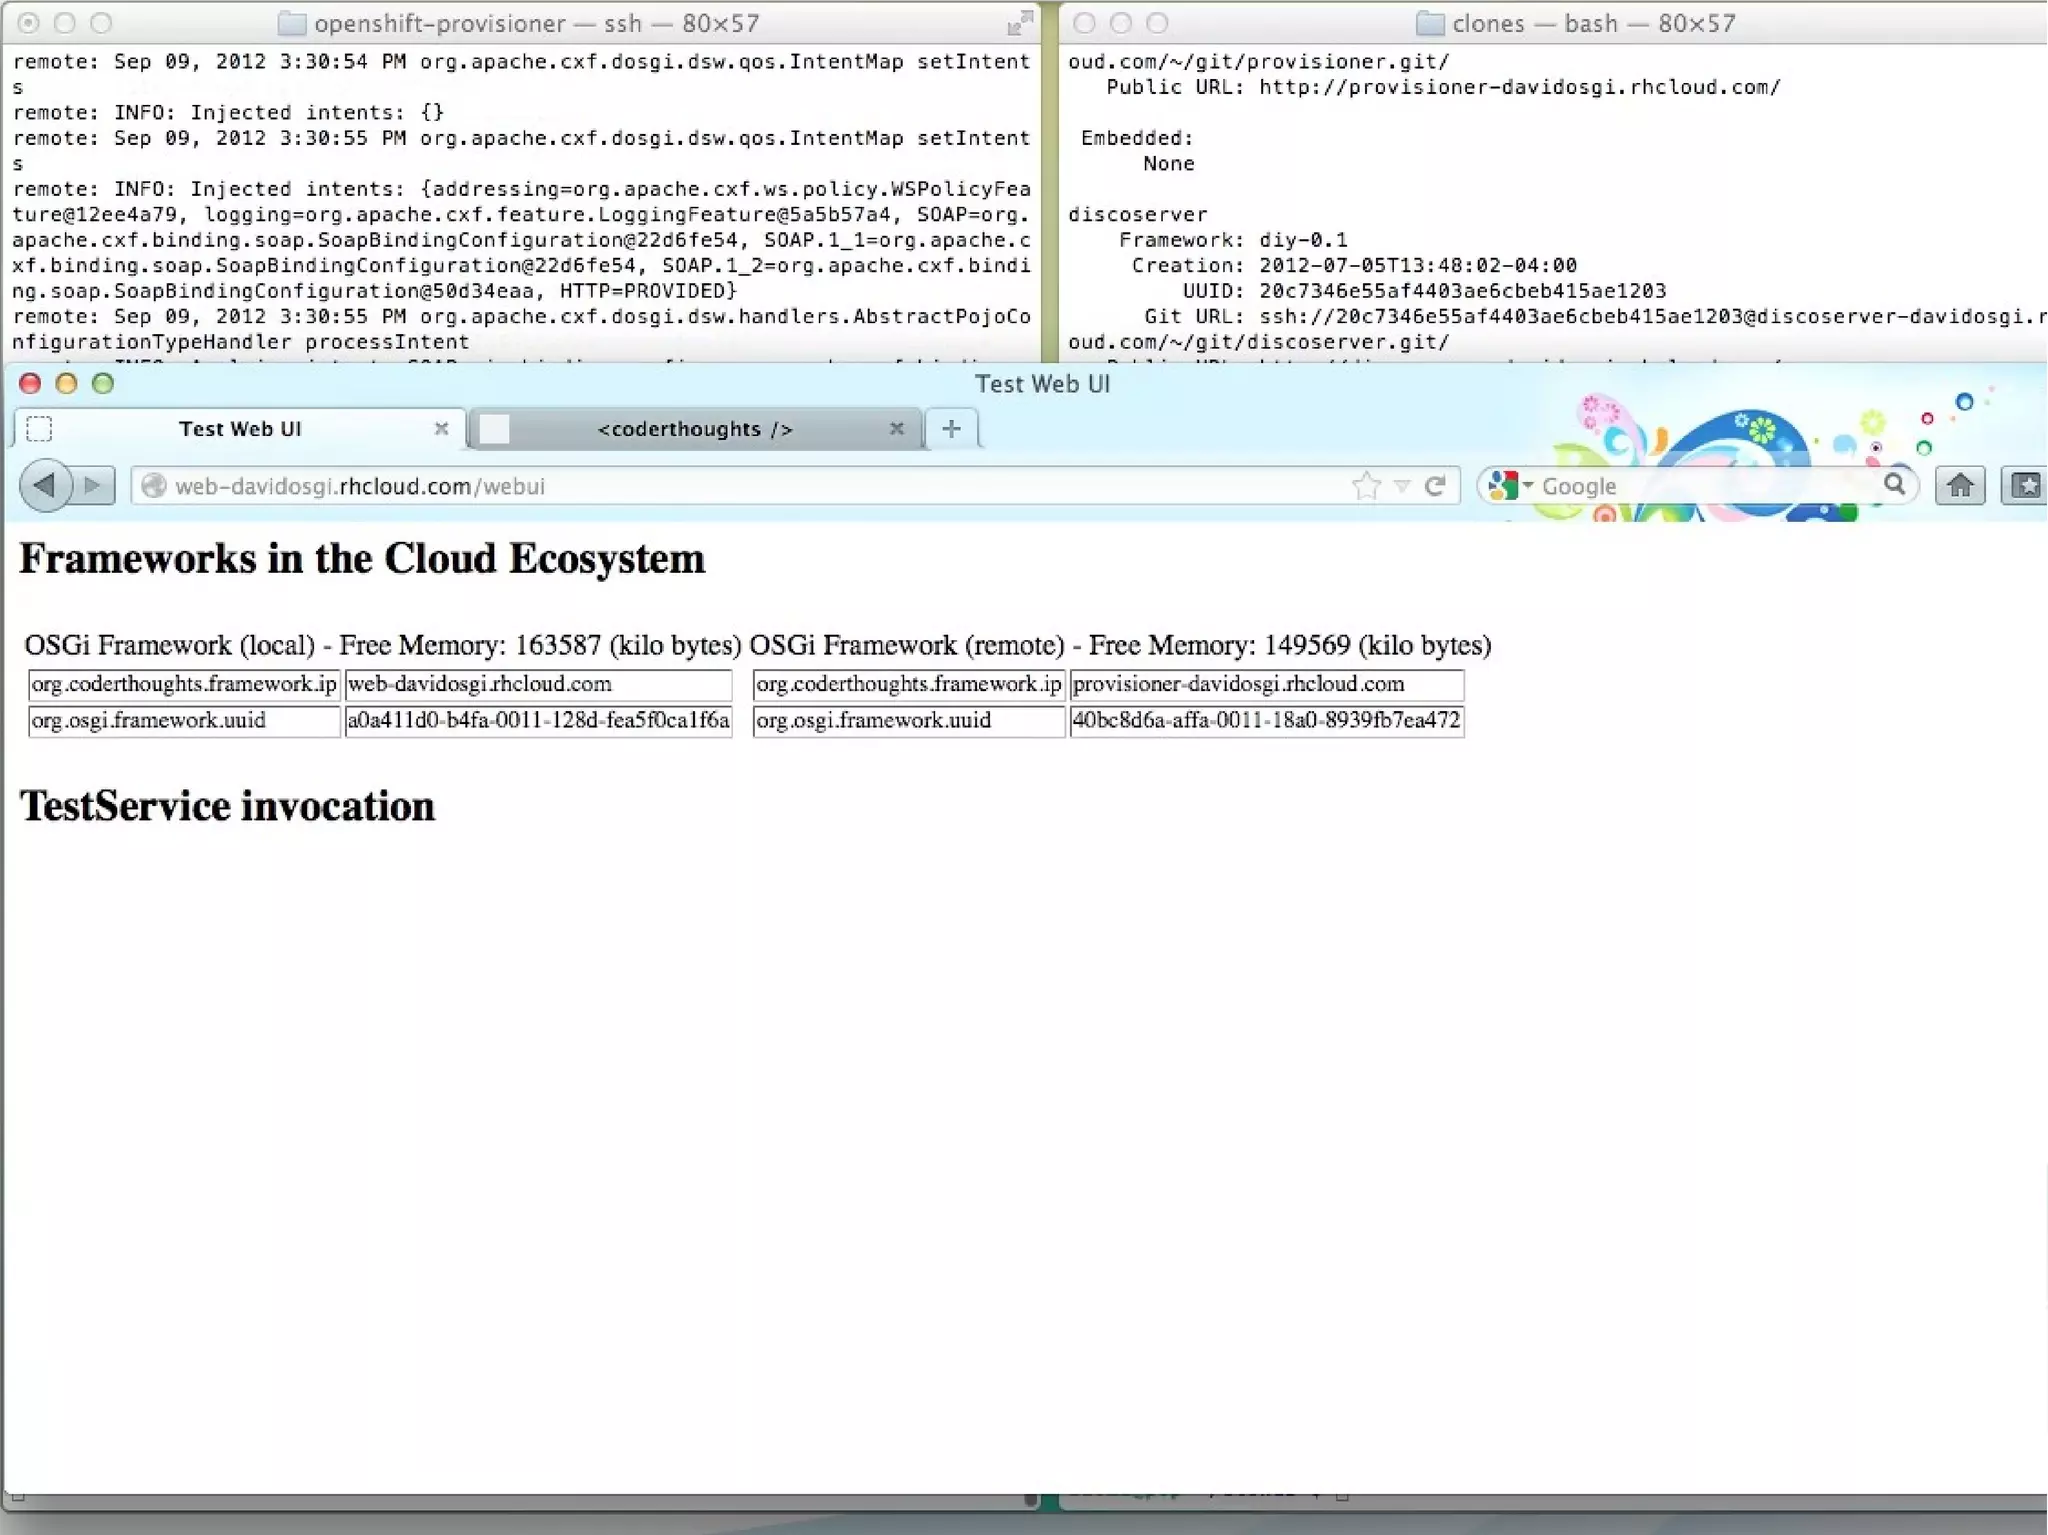This screenshot has width=2048, height=1535.
Task: Click the browser forward arrow button
Action: 93,486
